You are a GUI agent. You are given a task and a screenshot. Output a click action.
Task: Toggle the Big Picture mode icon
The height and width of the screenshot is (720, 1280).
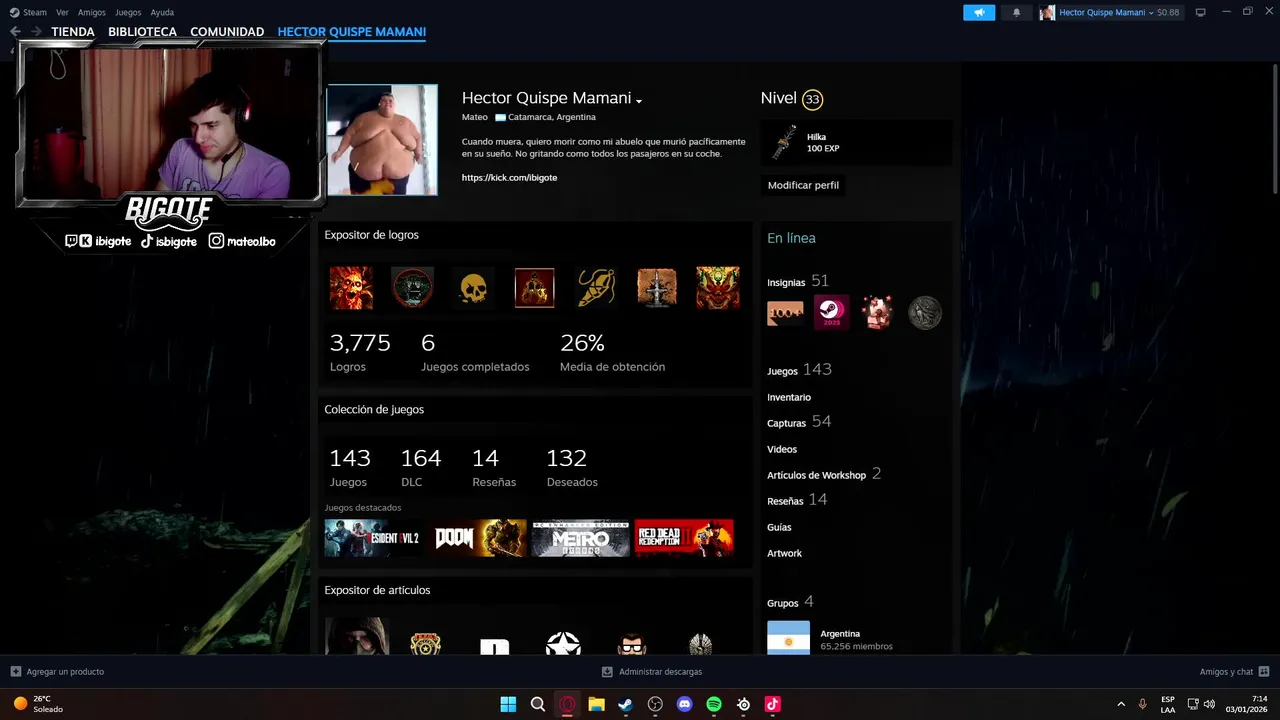[x=1201, y=12]
